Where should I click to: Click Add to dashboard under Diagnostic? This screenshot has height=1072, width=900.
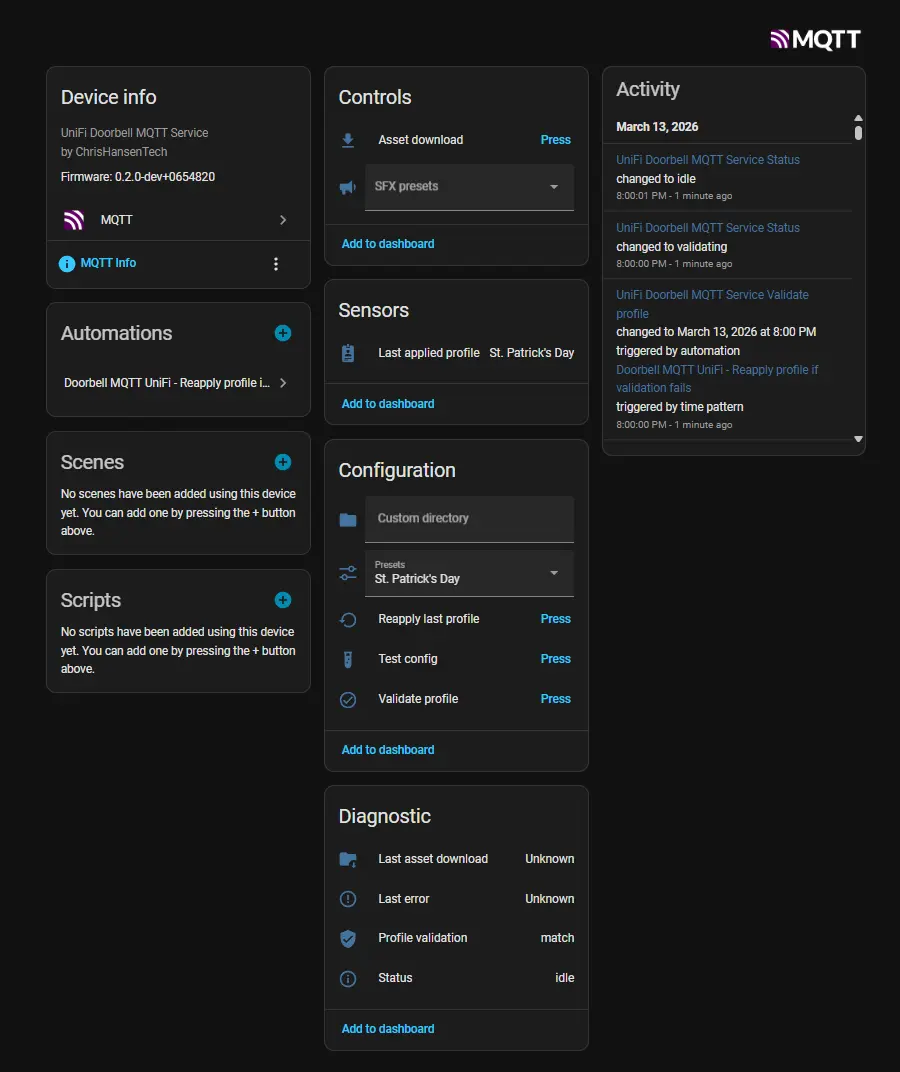click(x=387, y=1028)
